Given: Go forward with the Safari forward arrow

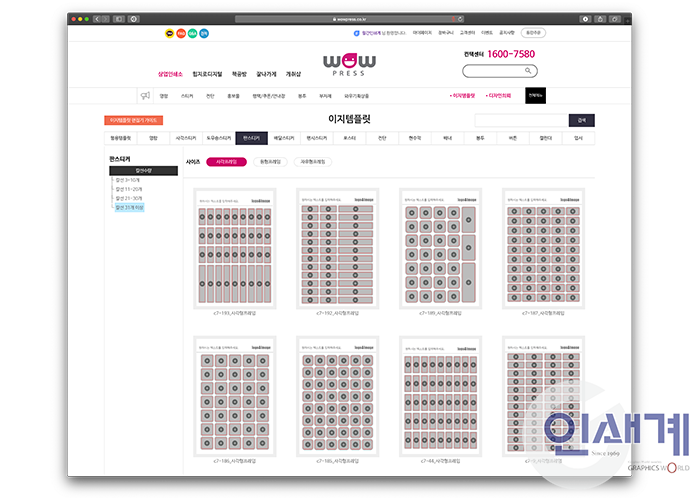Looking at the screenshot, I should [105, 19].
